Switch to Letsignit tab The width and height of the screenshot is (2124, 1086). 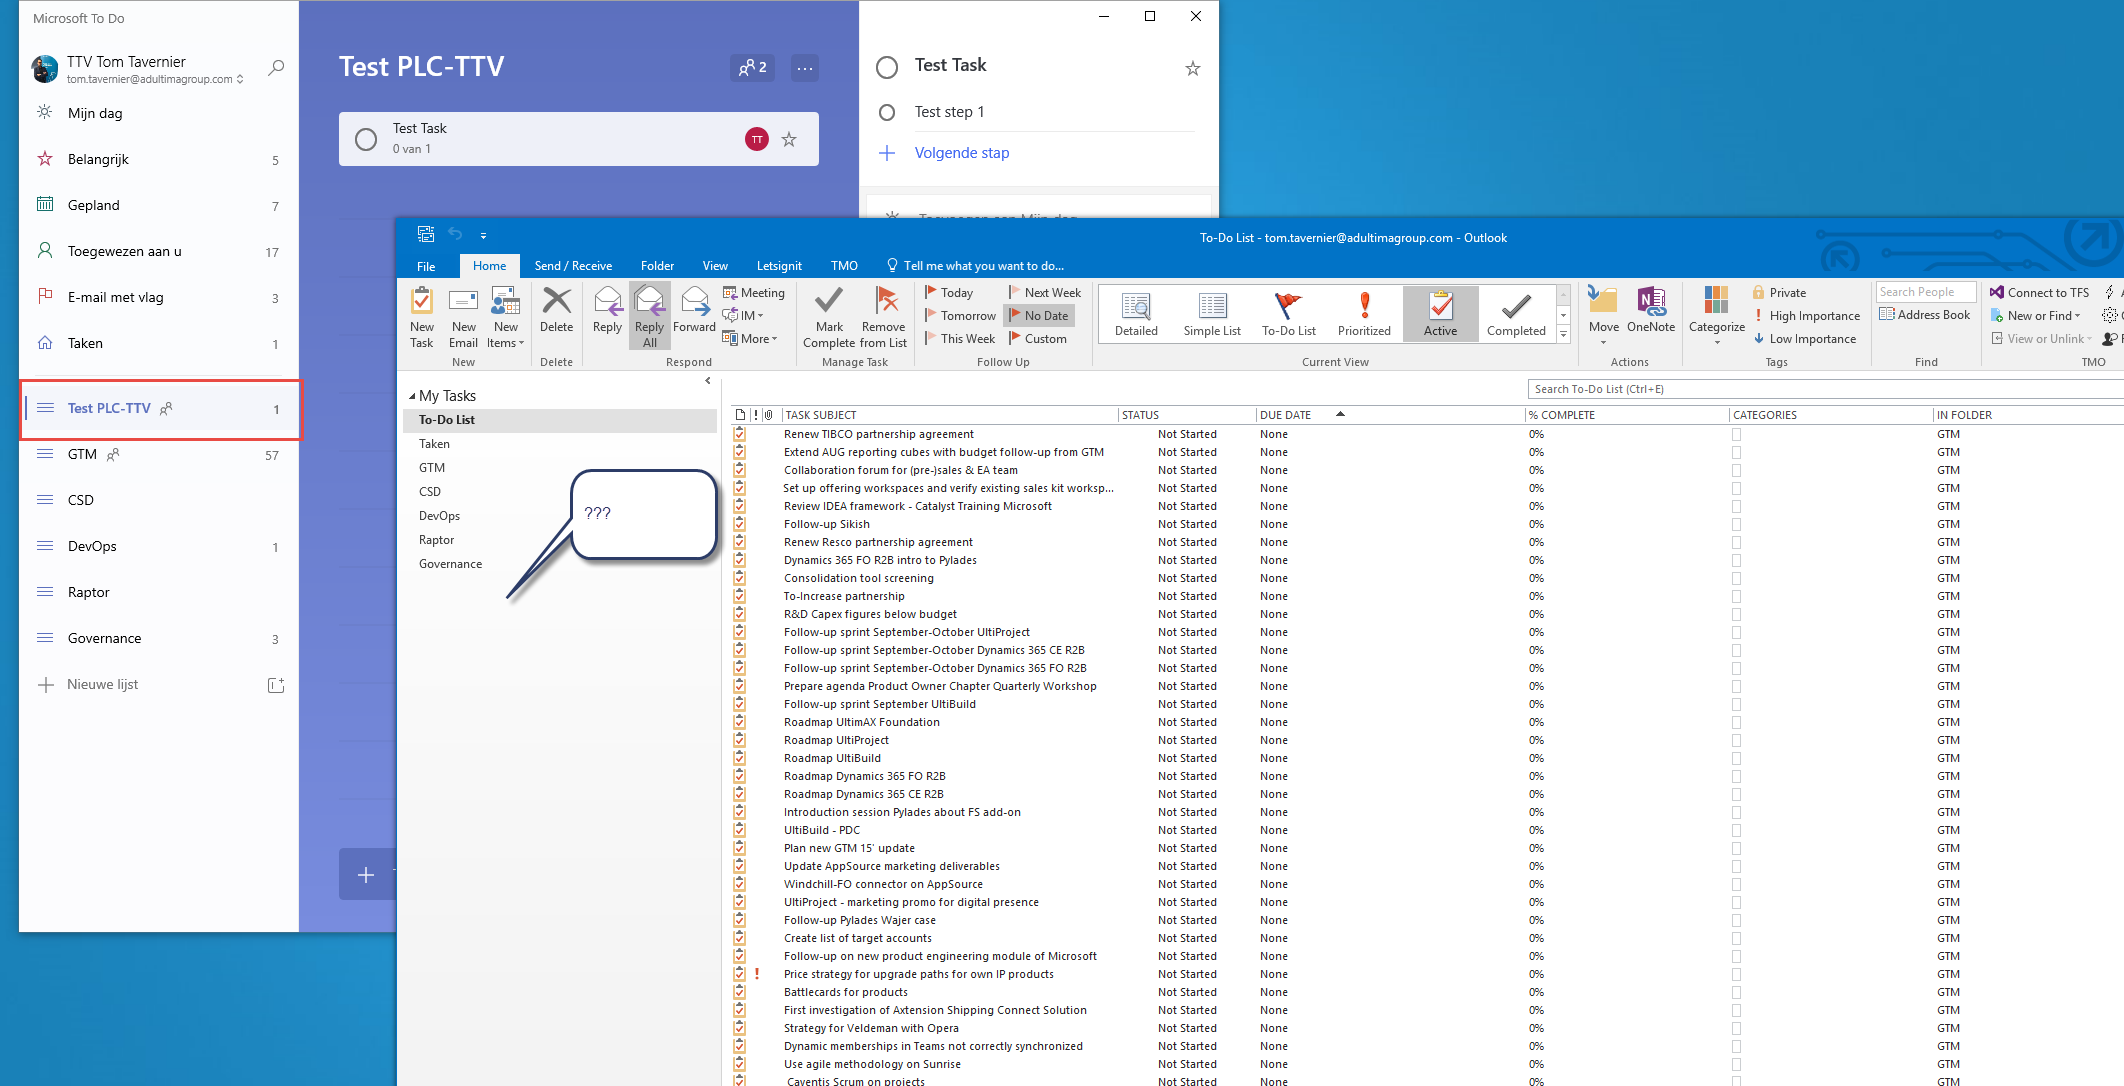tap(779, 266)
